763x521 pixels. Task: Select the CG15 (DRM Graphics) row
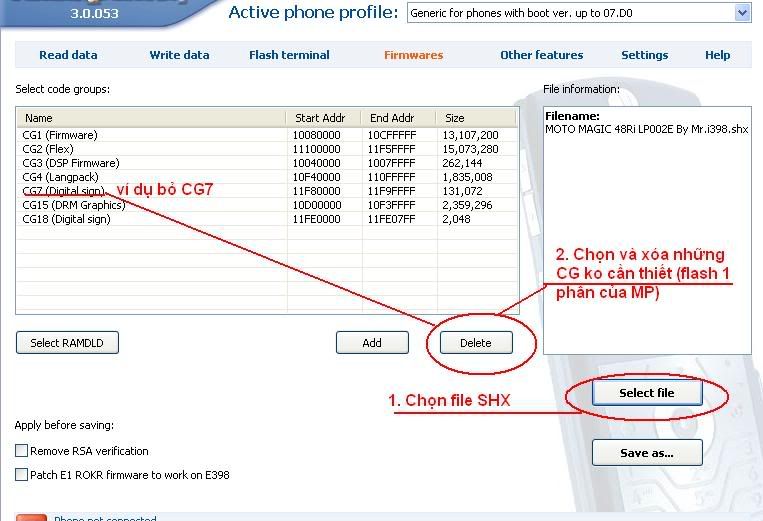(x=73, y=205)
